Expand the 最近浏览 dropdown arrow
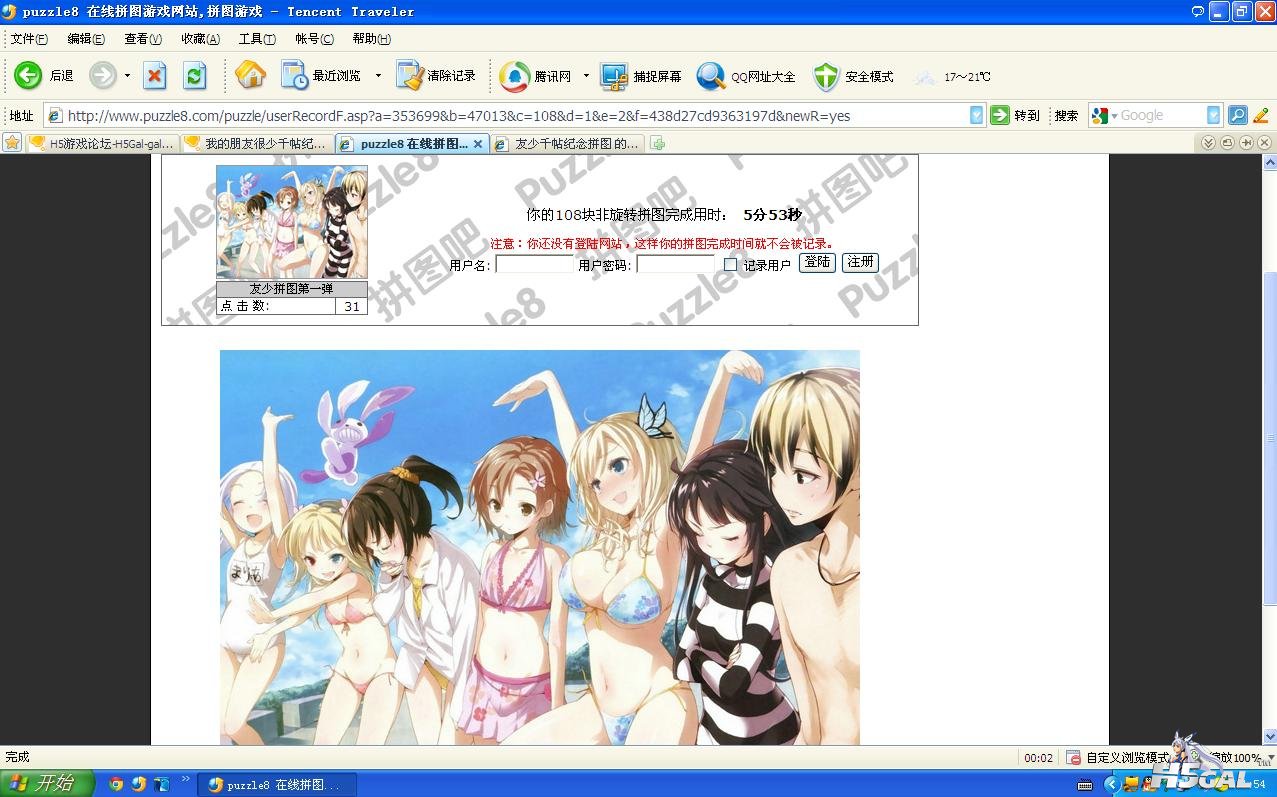This screenshot has height=797, width=1277. [x=378, y=76]
